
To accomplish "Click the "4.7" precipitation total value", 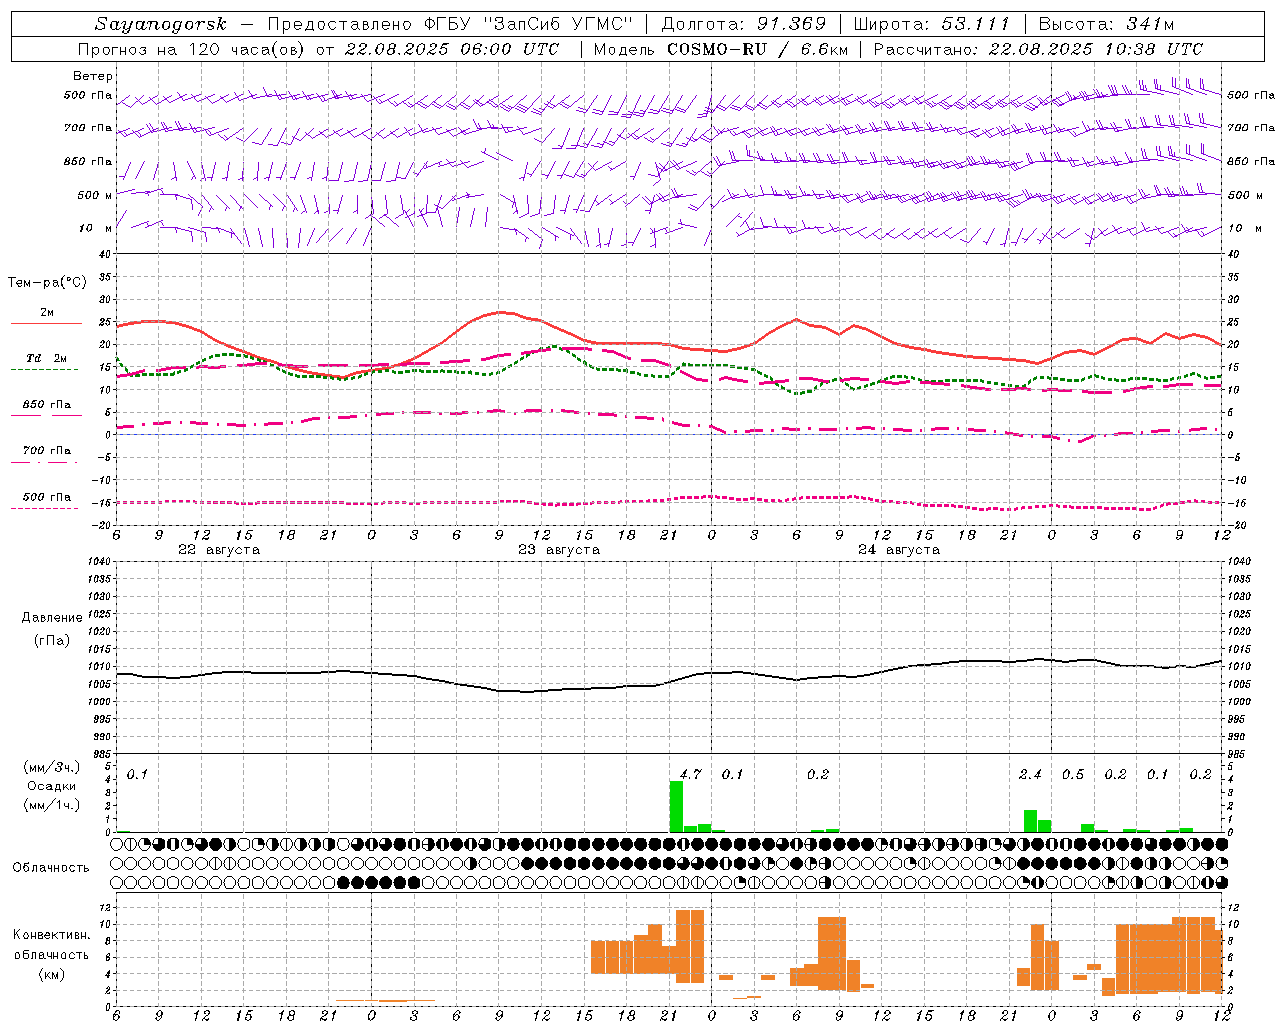I will click(x=690, y=774).
